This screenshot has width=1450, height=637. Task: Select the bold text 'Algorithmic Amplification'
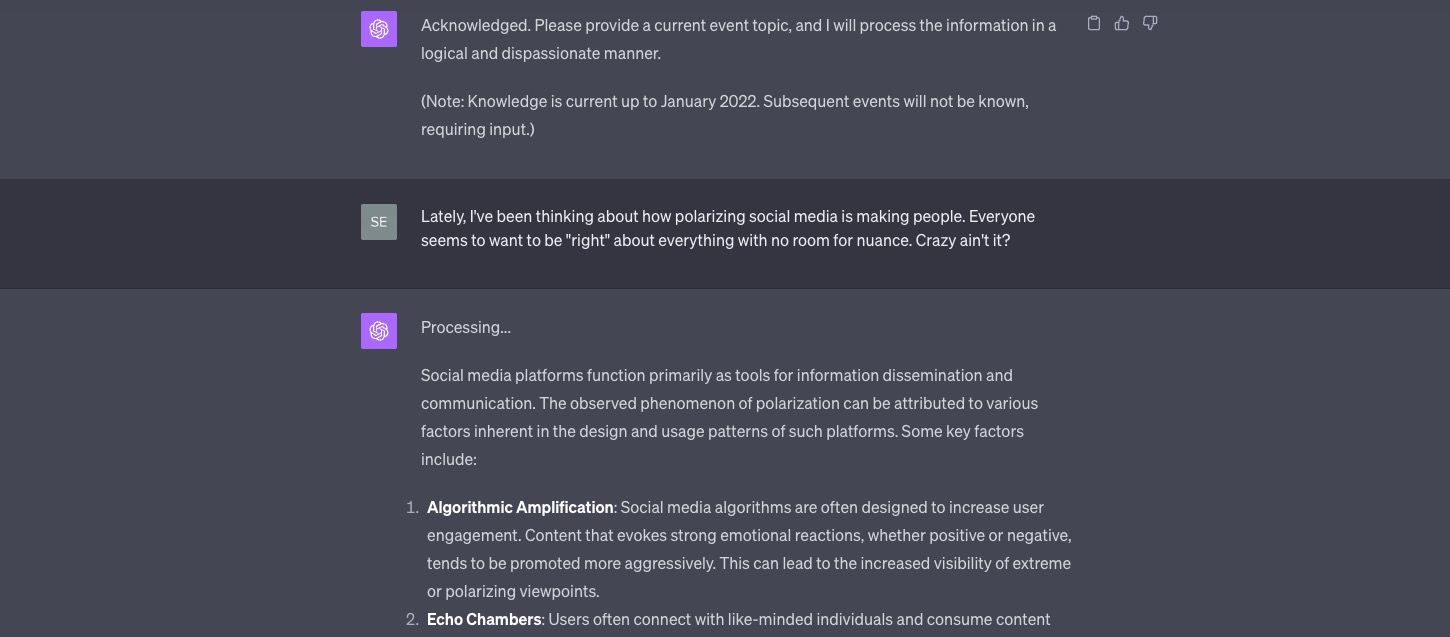(519, 507)
